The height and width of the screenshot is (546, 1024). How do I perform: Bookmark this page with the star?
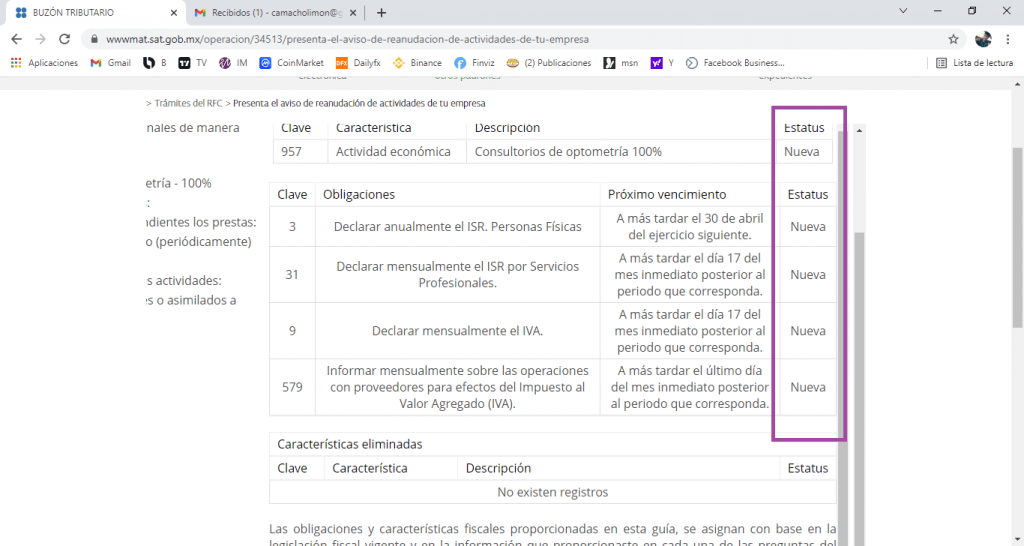(953, 39)
